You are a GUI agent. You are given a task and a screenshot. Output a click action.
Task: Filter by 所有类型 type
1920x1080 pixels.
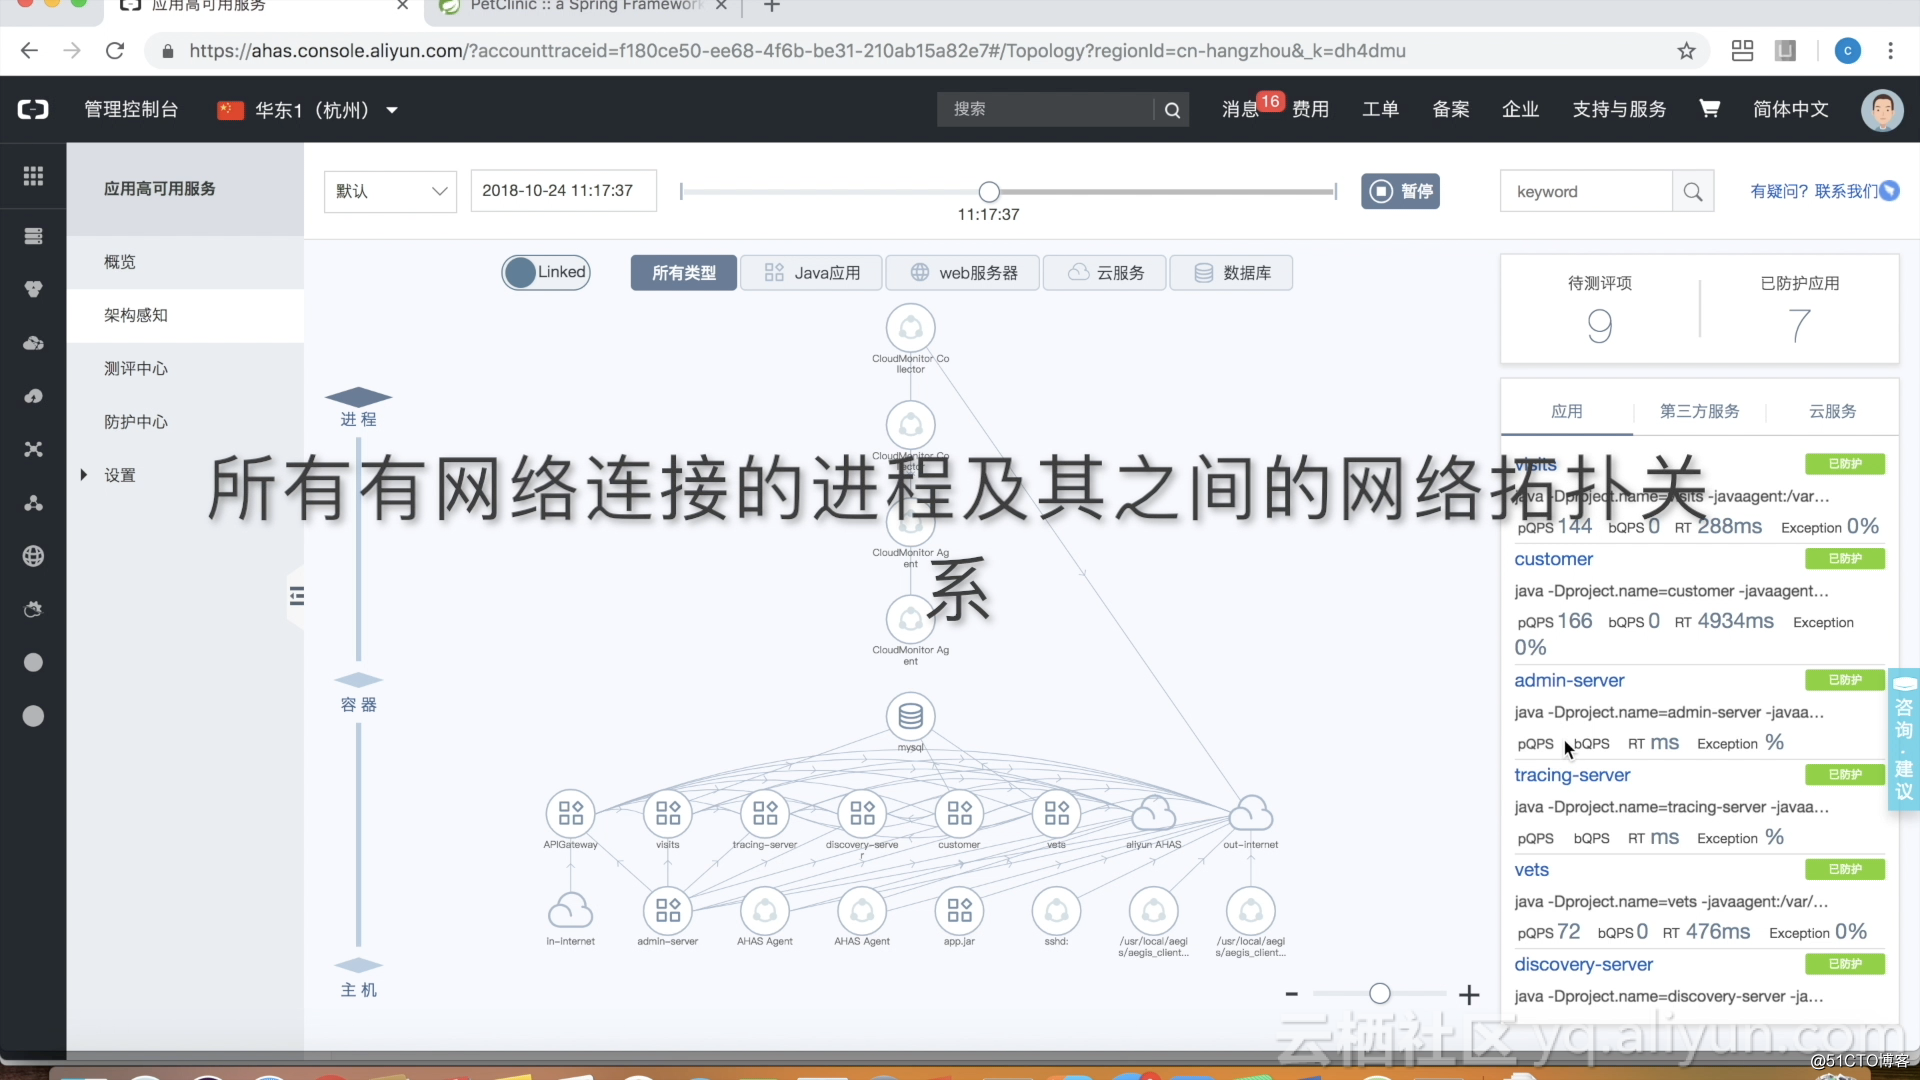click(683, 273)
